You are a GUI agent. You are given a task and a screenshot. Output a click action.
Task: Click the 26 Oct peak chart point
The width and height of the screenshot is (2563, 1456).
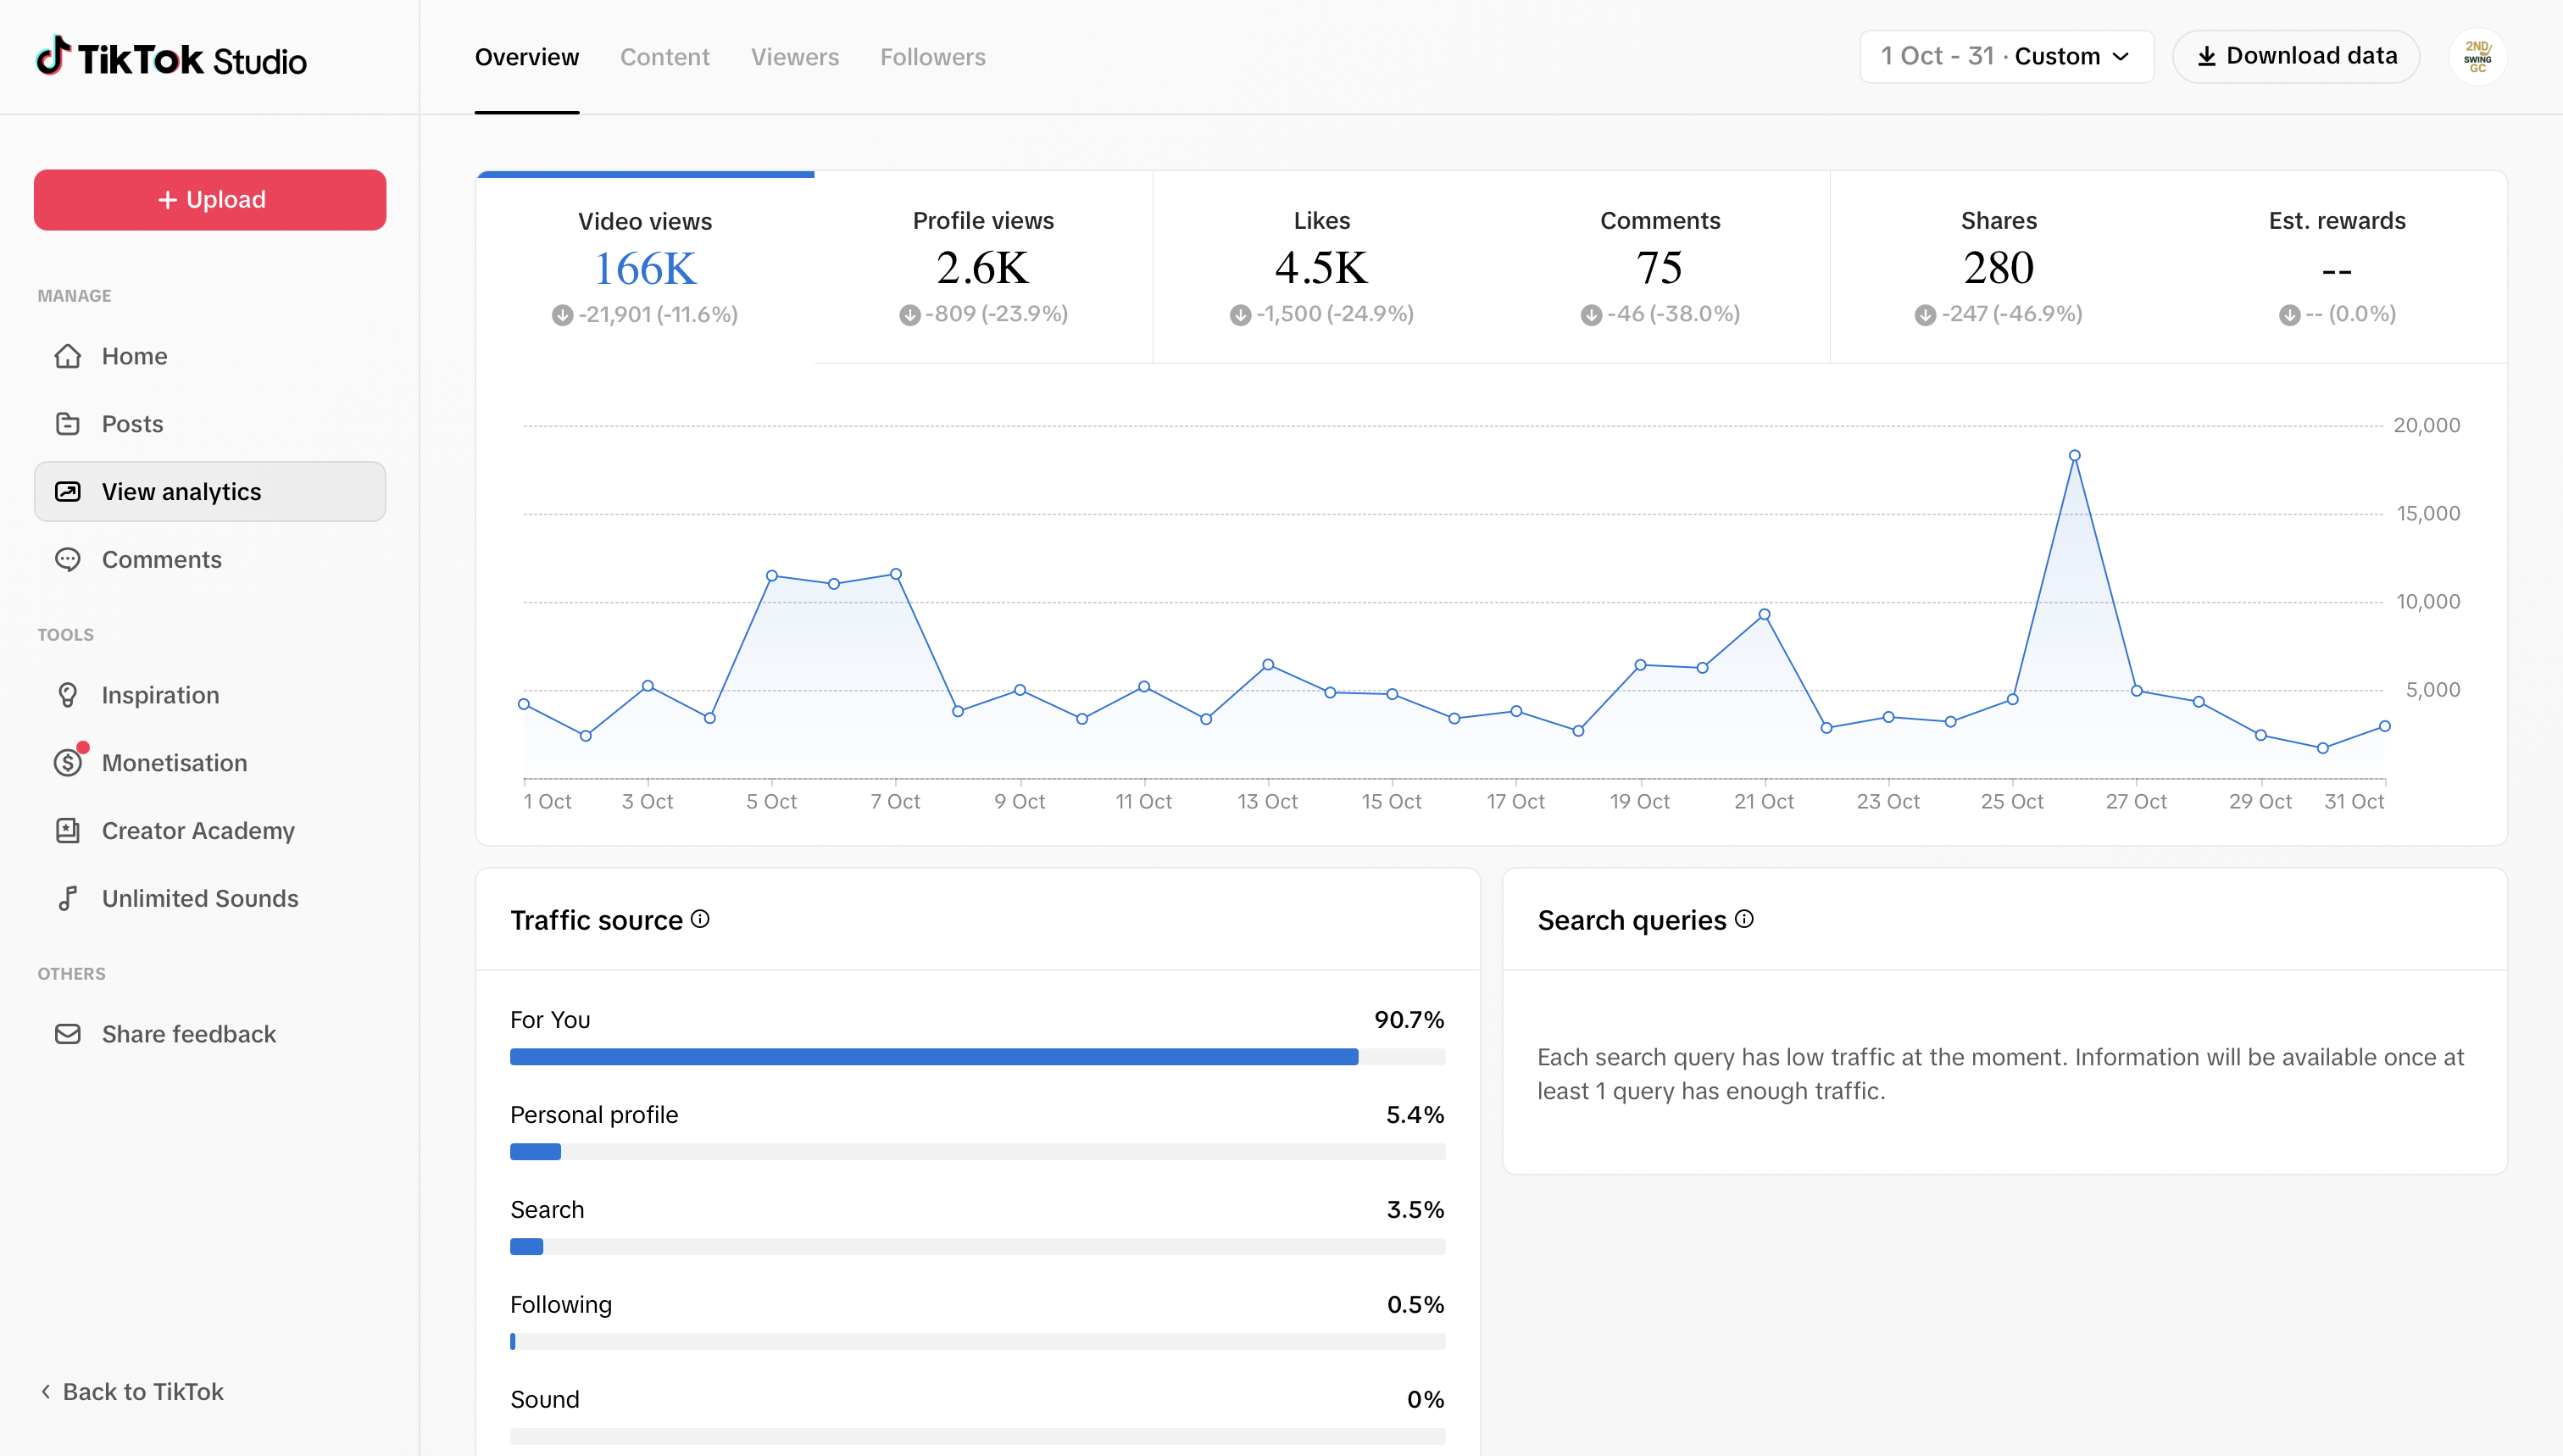point(2074,456)
